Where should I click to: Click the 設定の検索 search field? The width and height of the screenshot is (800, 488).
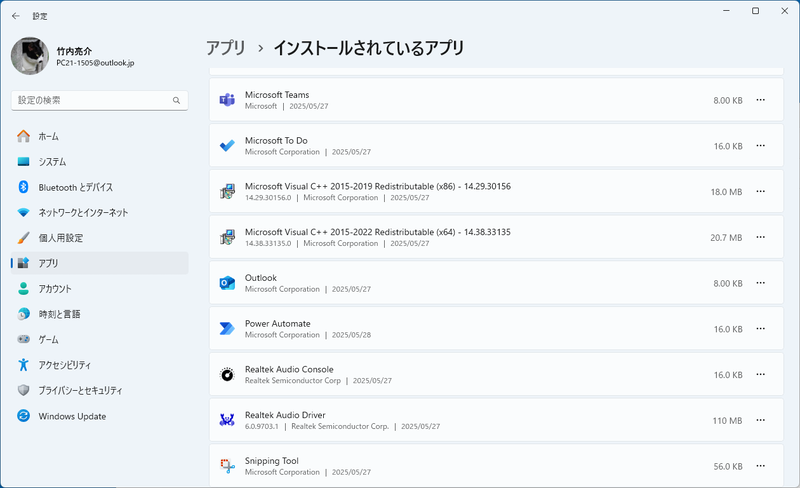click(90, 100)
